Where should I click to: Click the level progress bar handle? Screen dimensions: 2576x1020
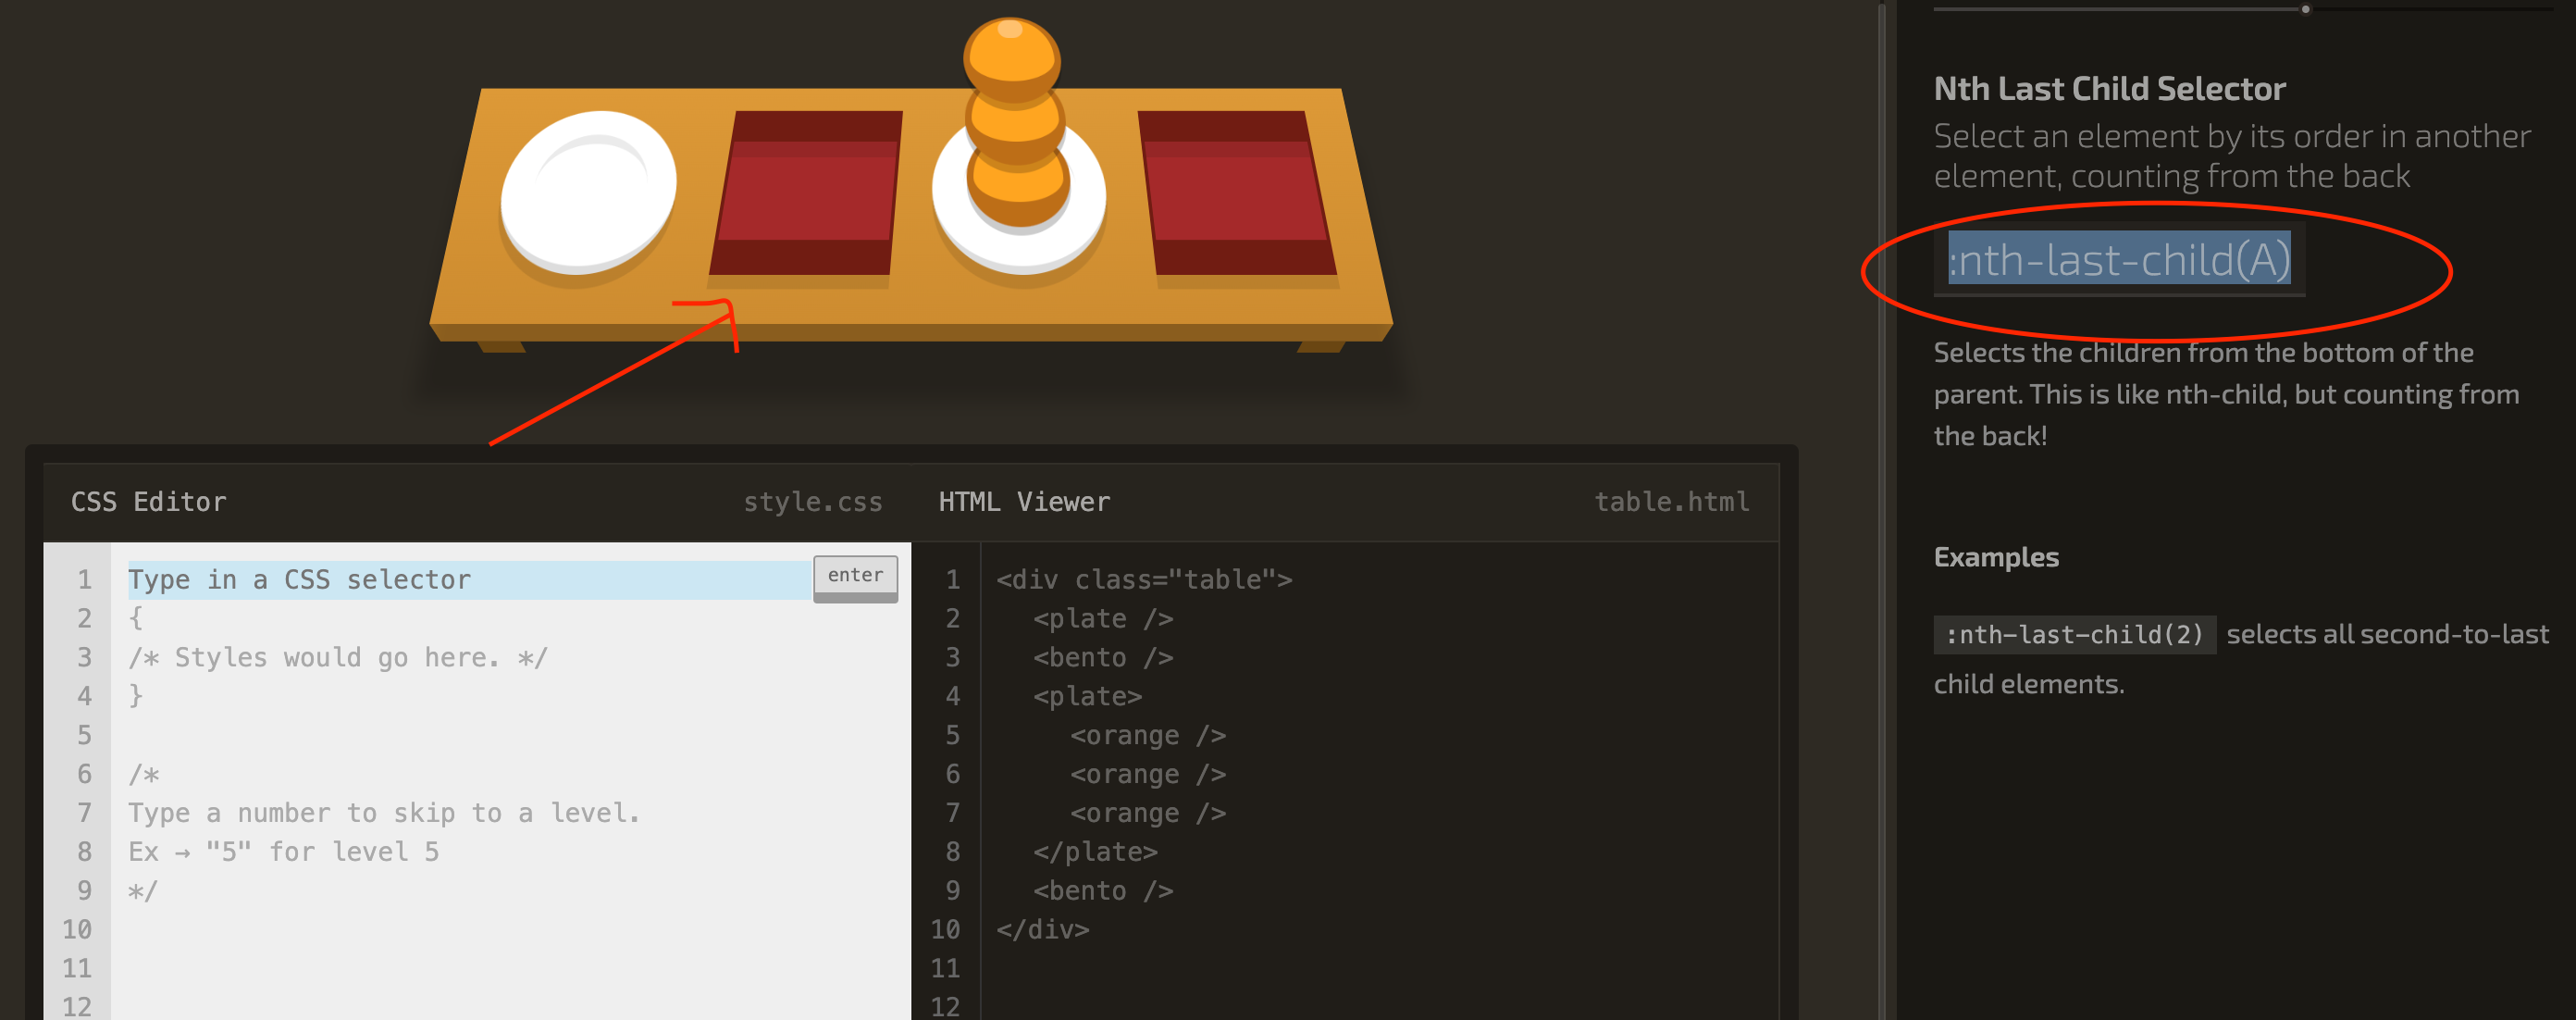(x=2305, y=9)
